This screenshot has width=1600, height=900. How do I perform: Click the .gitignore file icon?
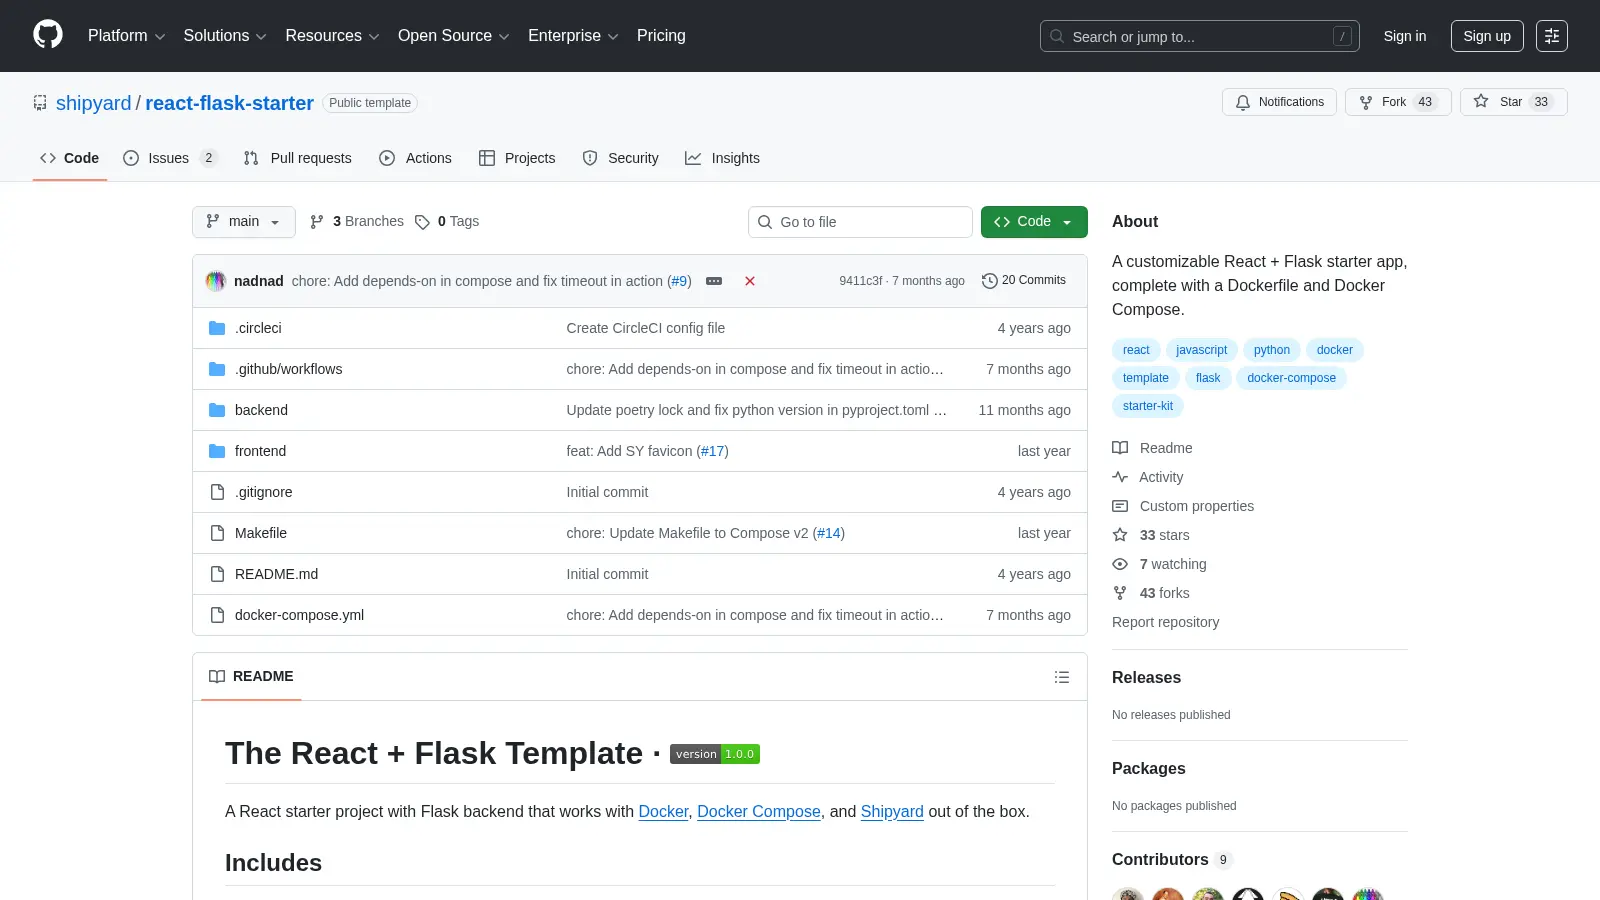[217, 492]
